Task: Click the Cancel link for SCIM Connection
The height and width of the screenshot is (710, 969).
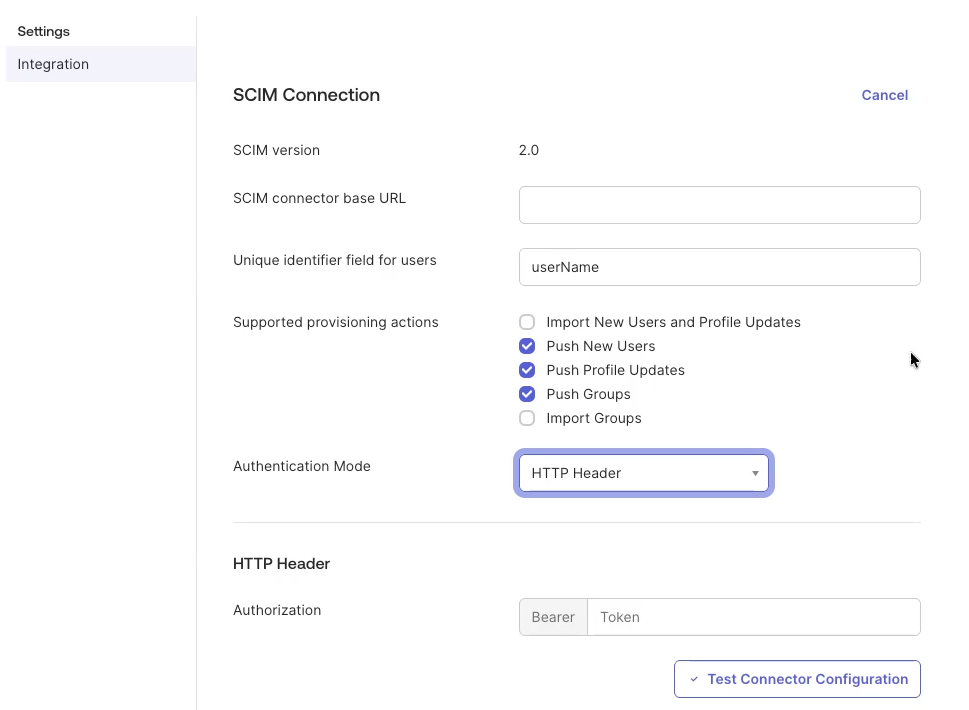Action: click(884, 95)
